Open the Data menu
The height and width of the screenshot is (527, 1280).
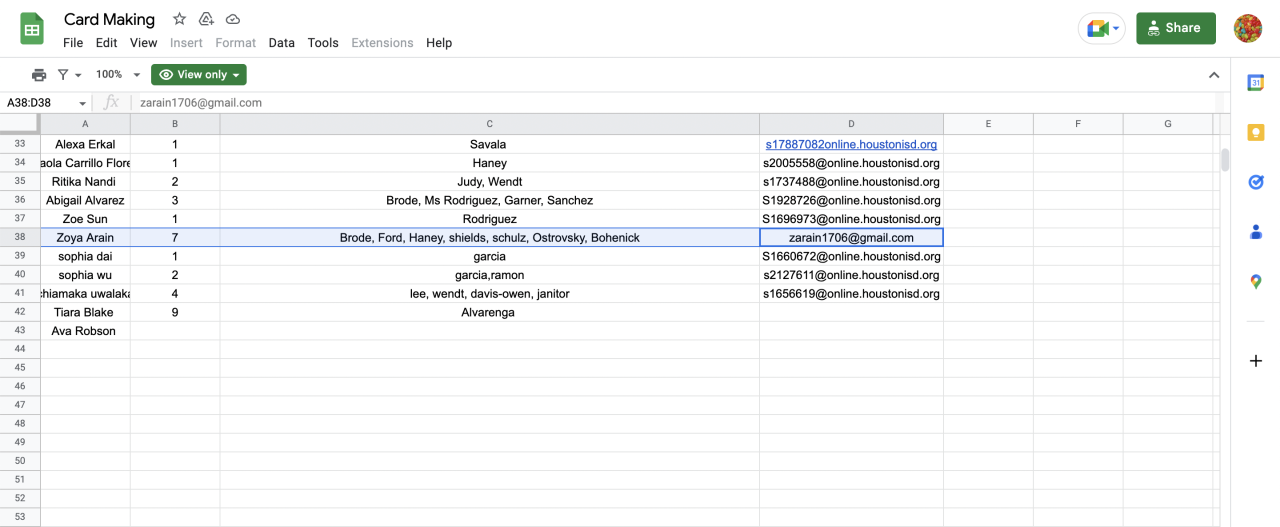coord(281,43)
